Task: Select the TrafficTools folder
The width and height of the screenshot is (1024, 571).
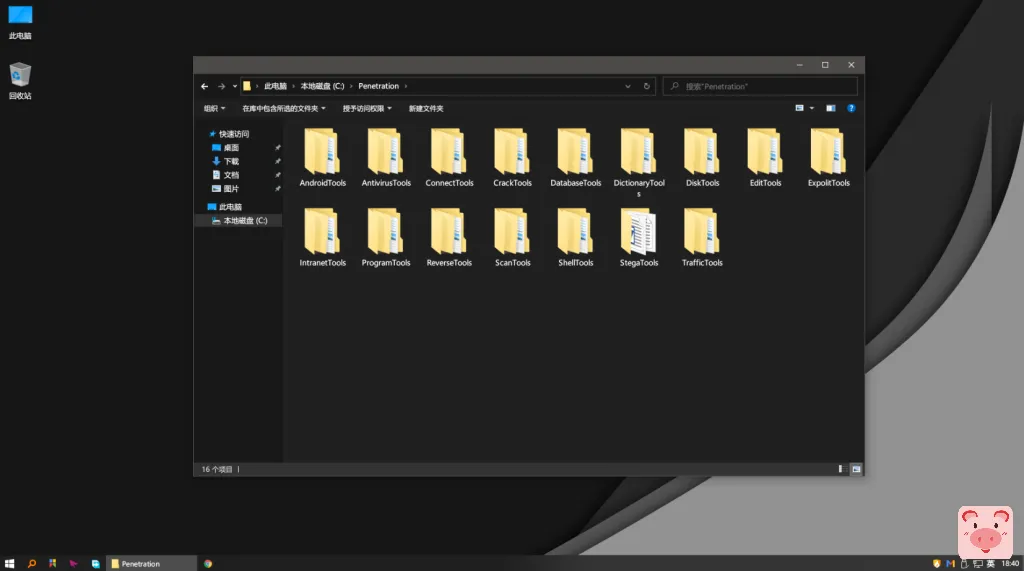Action: 702,232
